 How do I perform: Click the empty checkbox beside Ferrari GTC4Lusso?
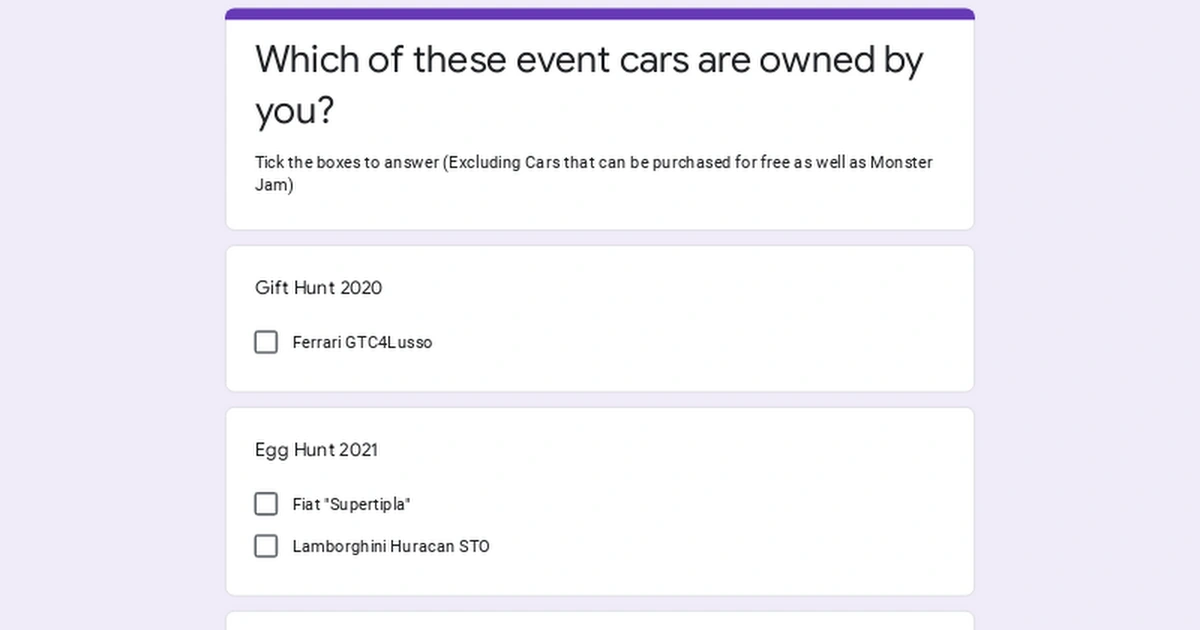point(265,342)
